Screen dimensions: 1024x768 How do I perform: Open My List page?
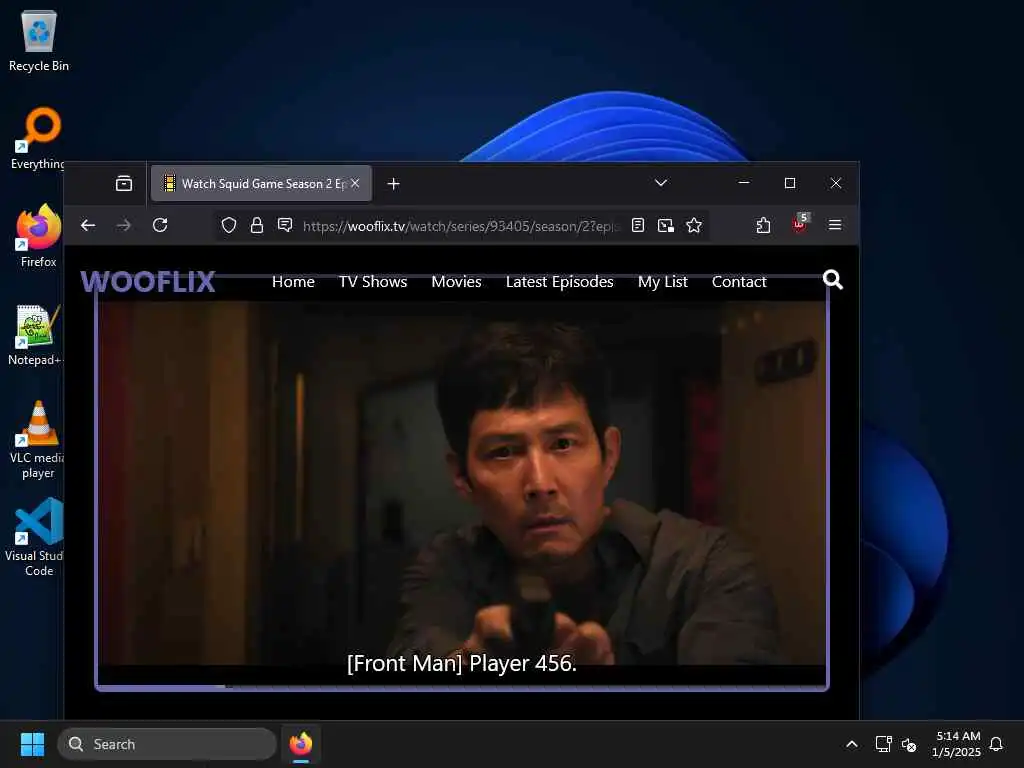(663, 281)
